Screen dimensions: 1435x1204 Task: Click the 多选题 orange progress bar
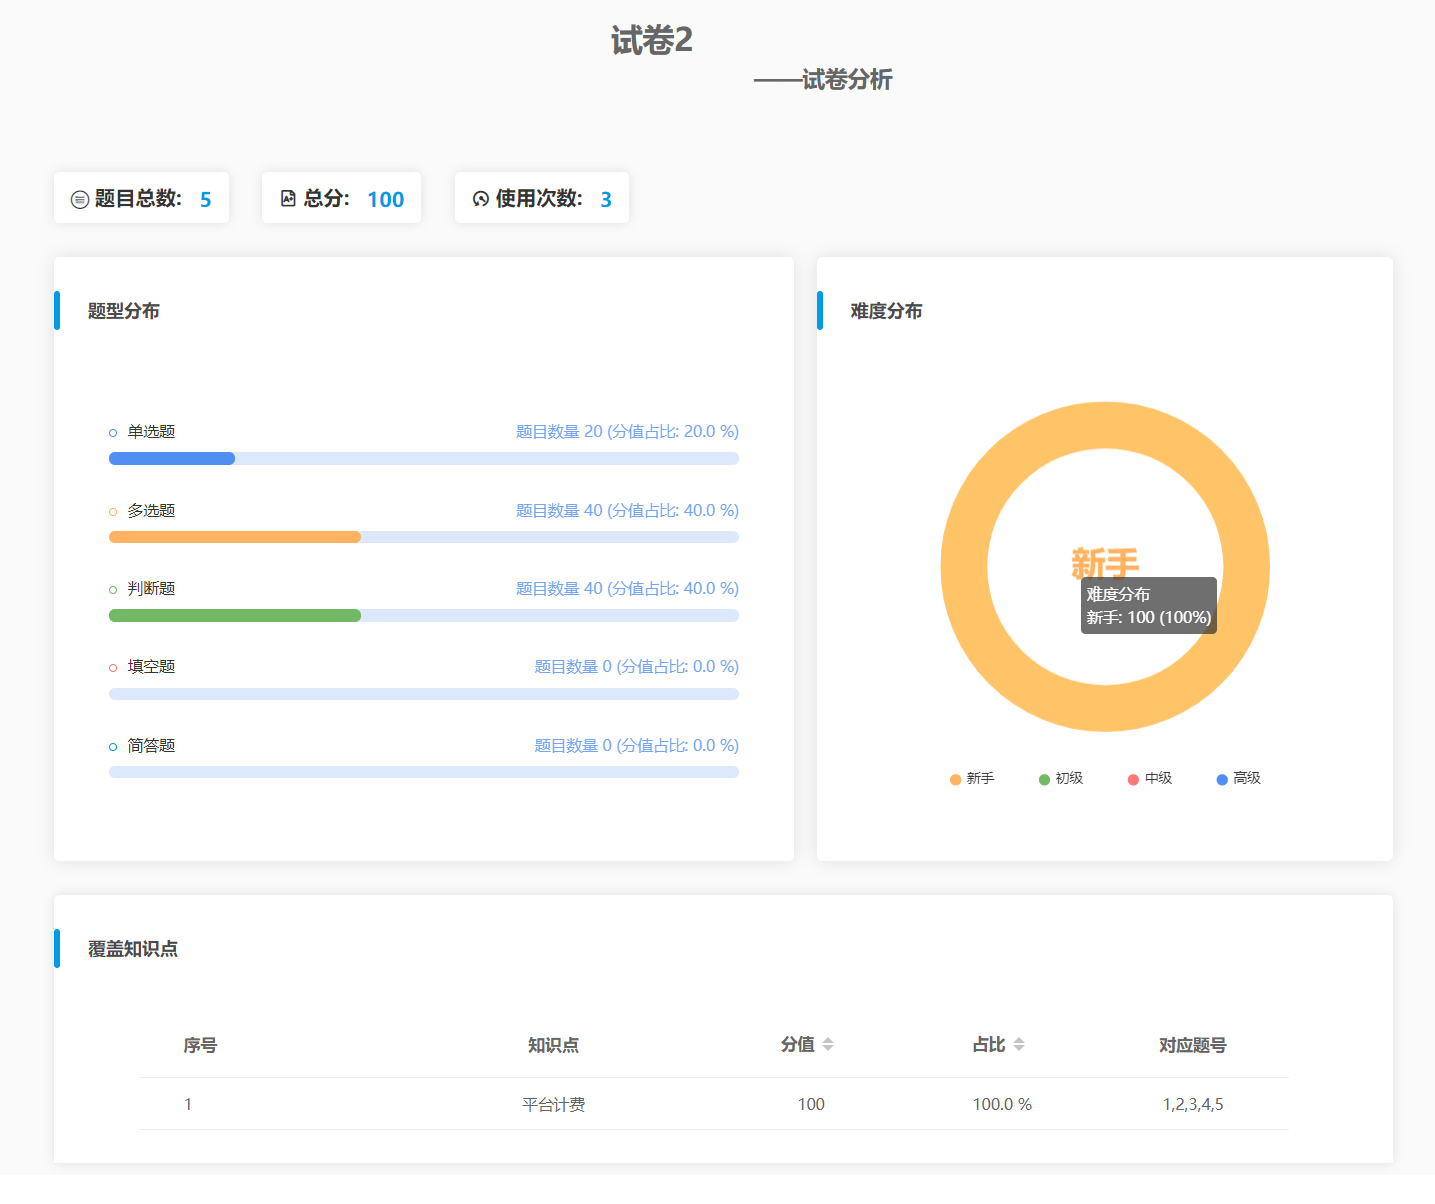click(x=235, y=537)
